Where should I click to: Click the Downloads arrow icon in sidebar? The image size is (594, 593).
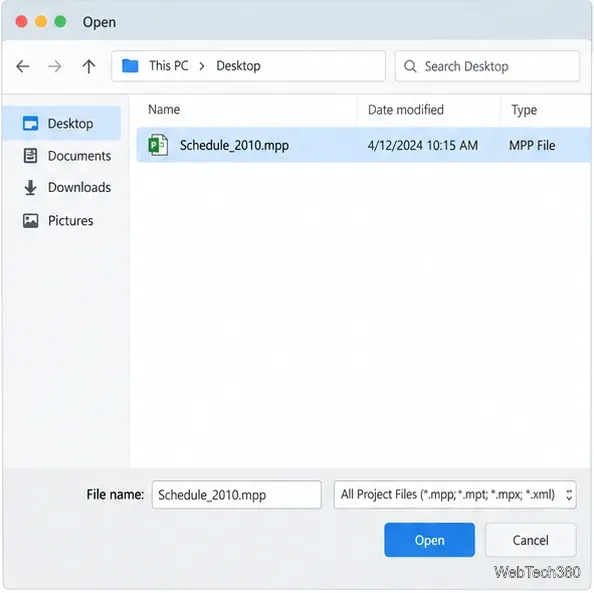click(x=30, y=188)
